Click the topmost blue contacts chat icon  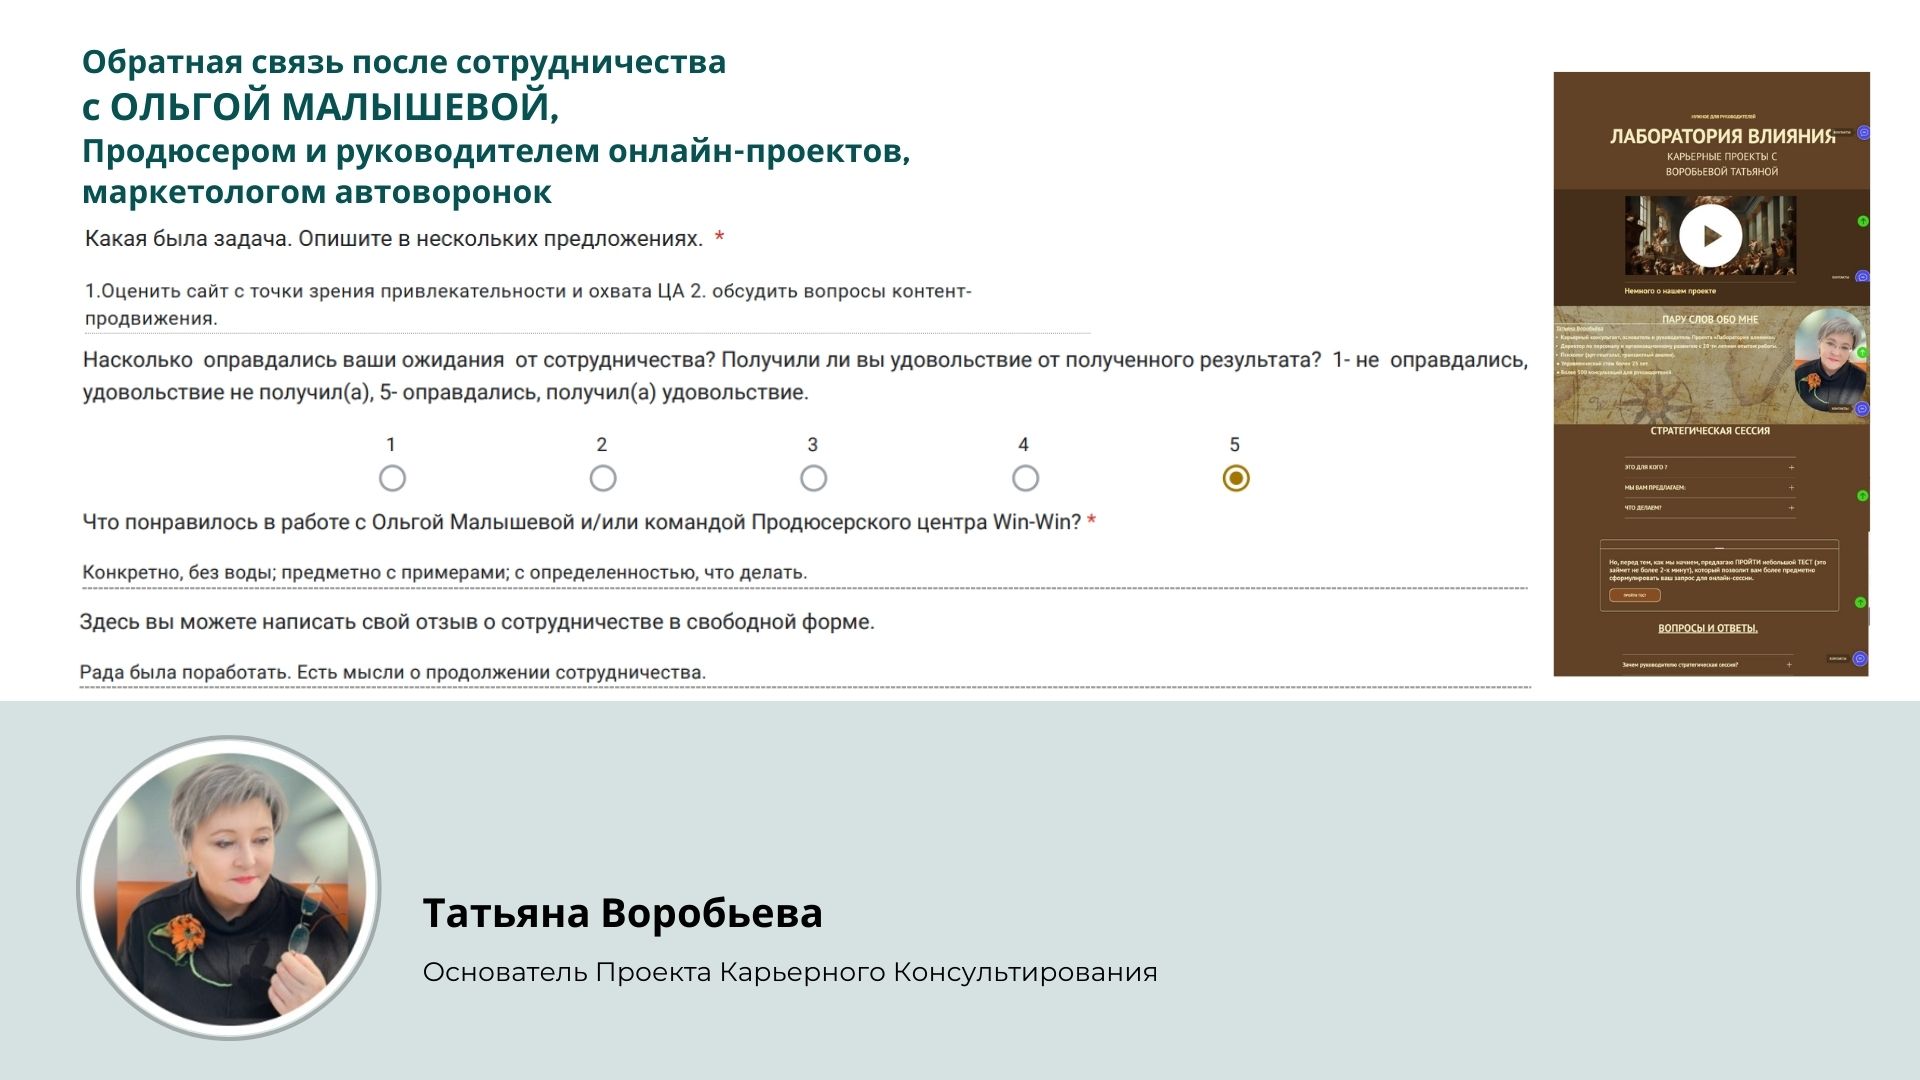pyautogui.click(x=1863, y=133)
